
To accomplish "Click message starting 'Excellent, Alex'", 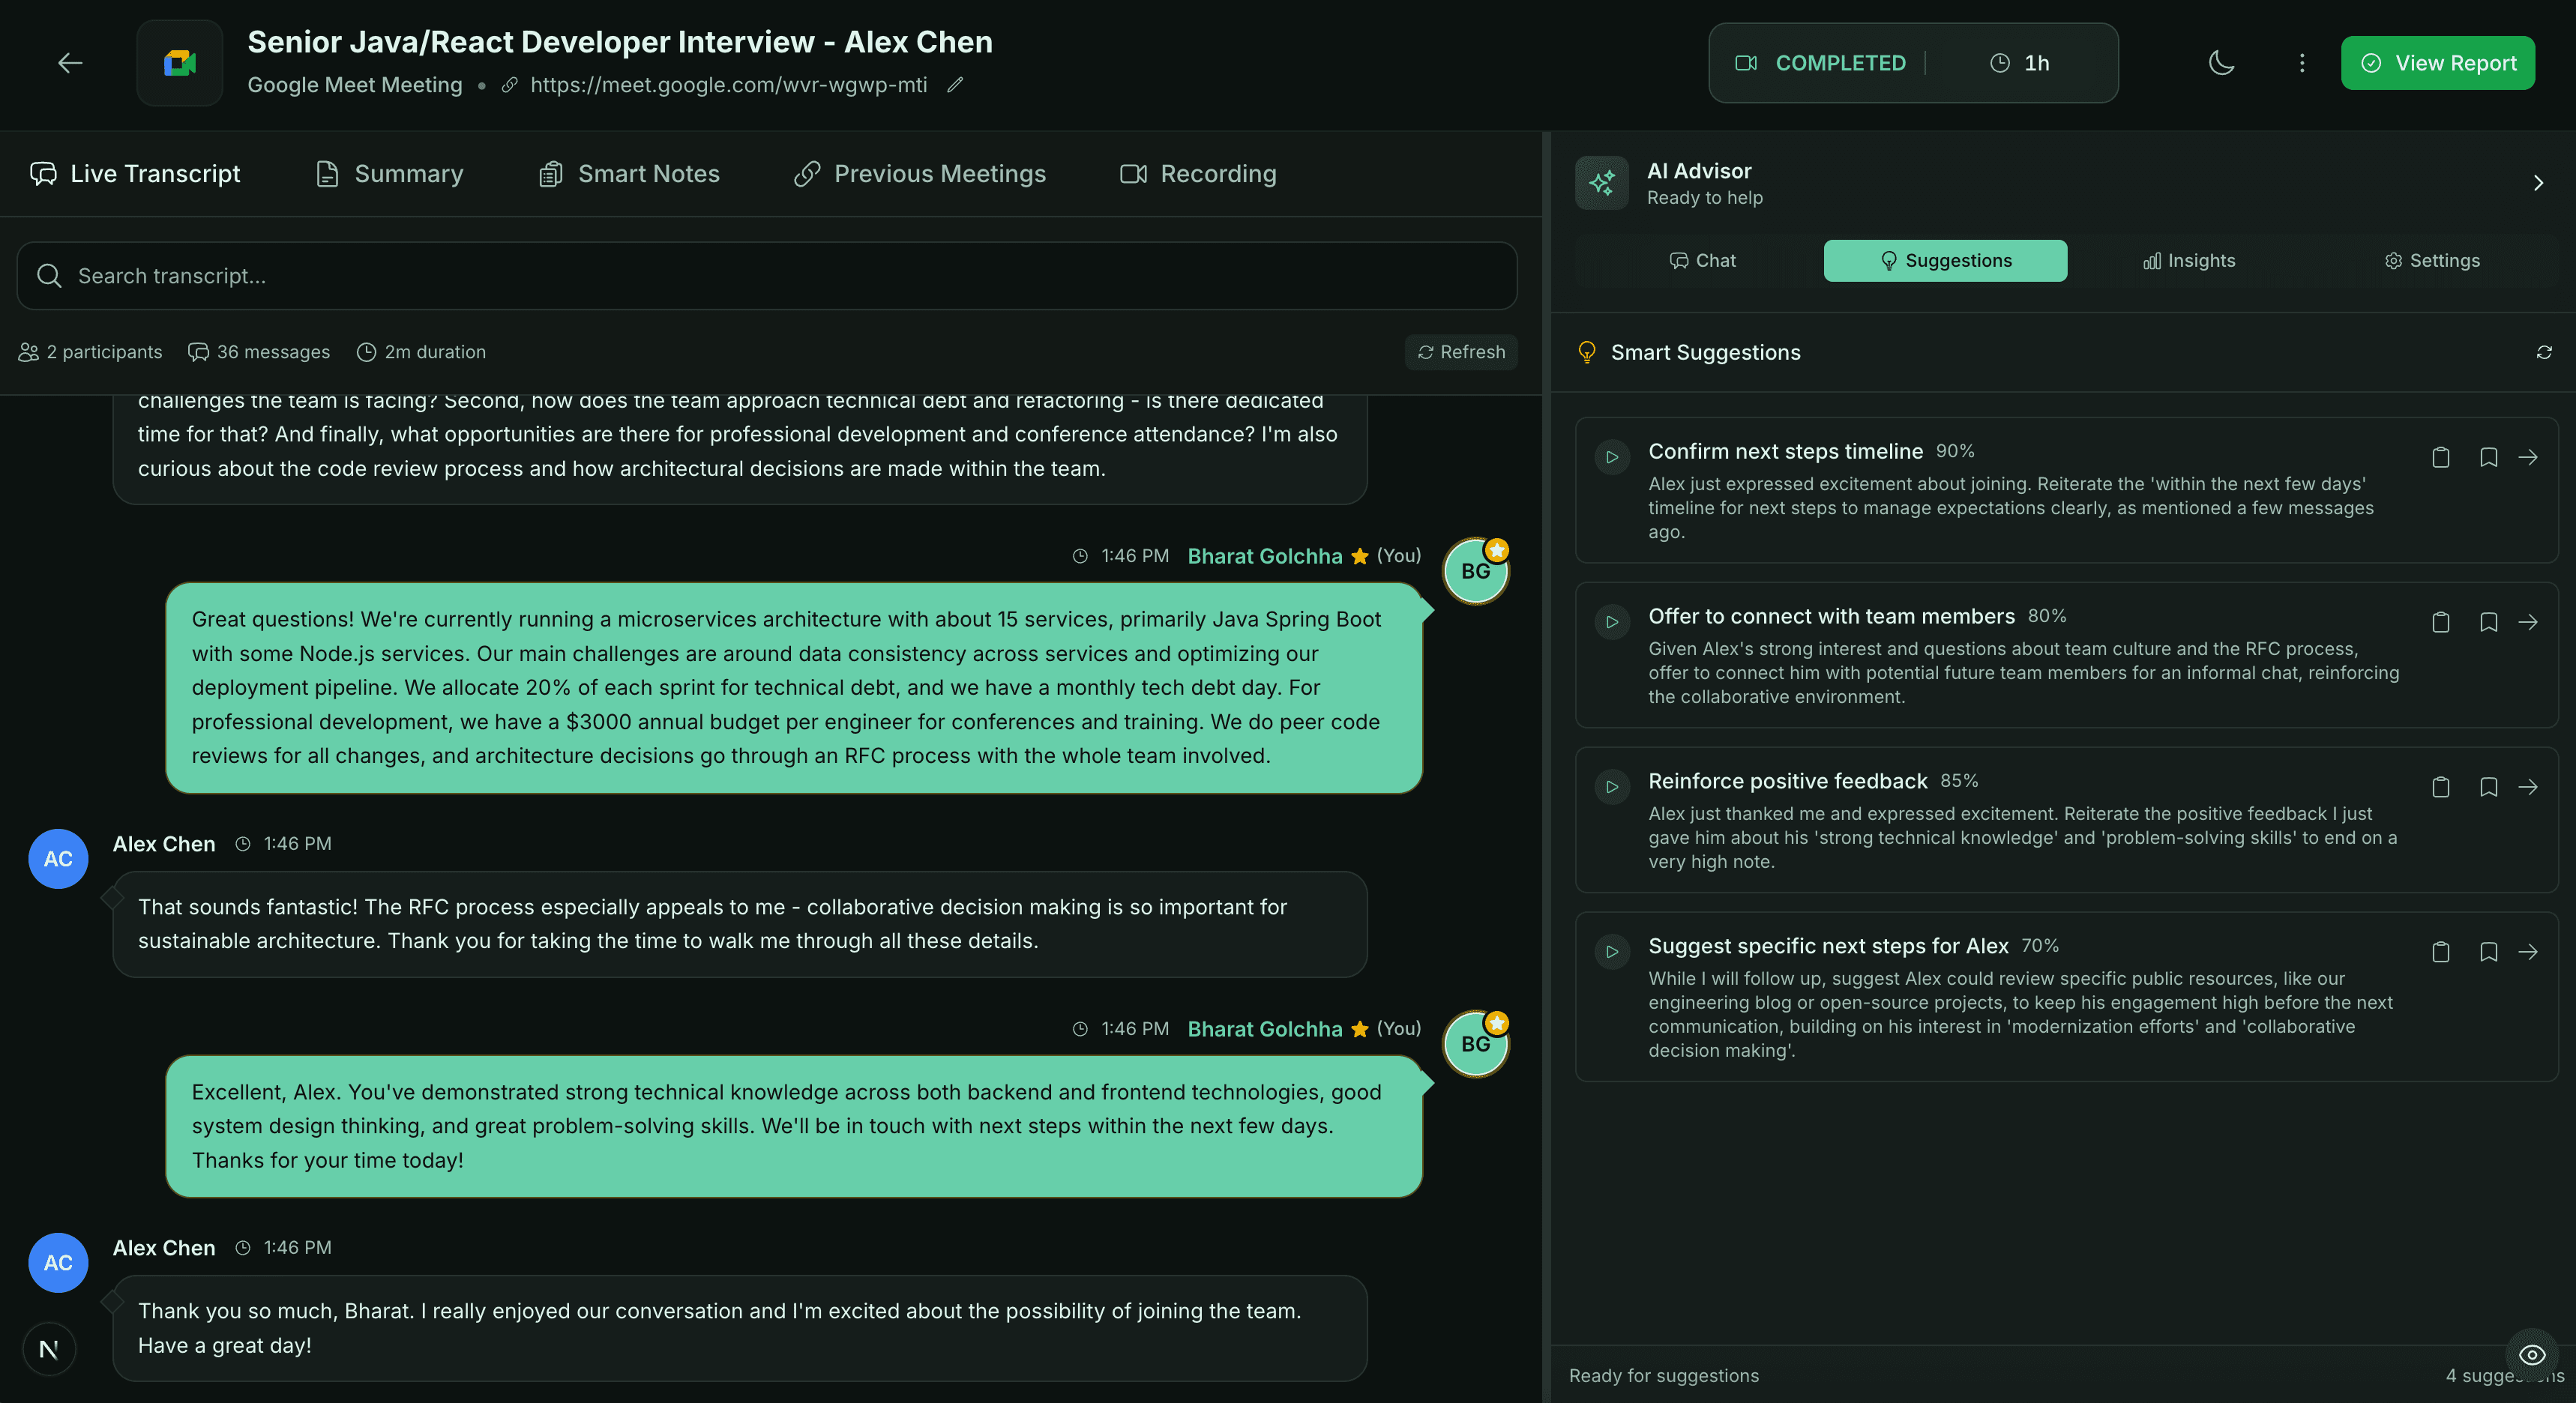I will (794, 1126).
